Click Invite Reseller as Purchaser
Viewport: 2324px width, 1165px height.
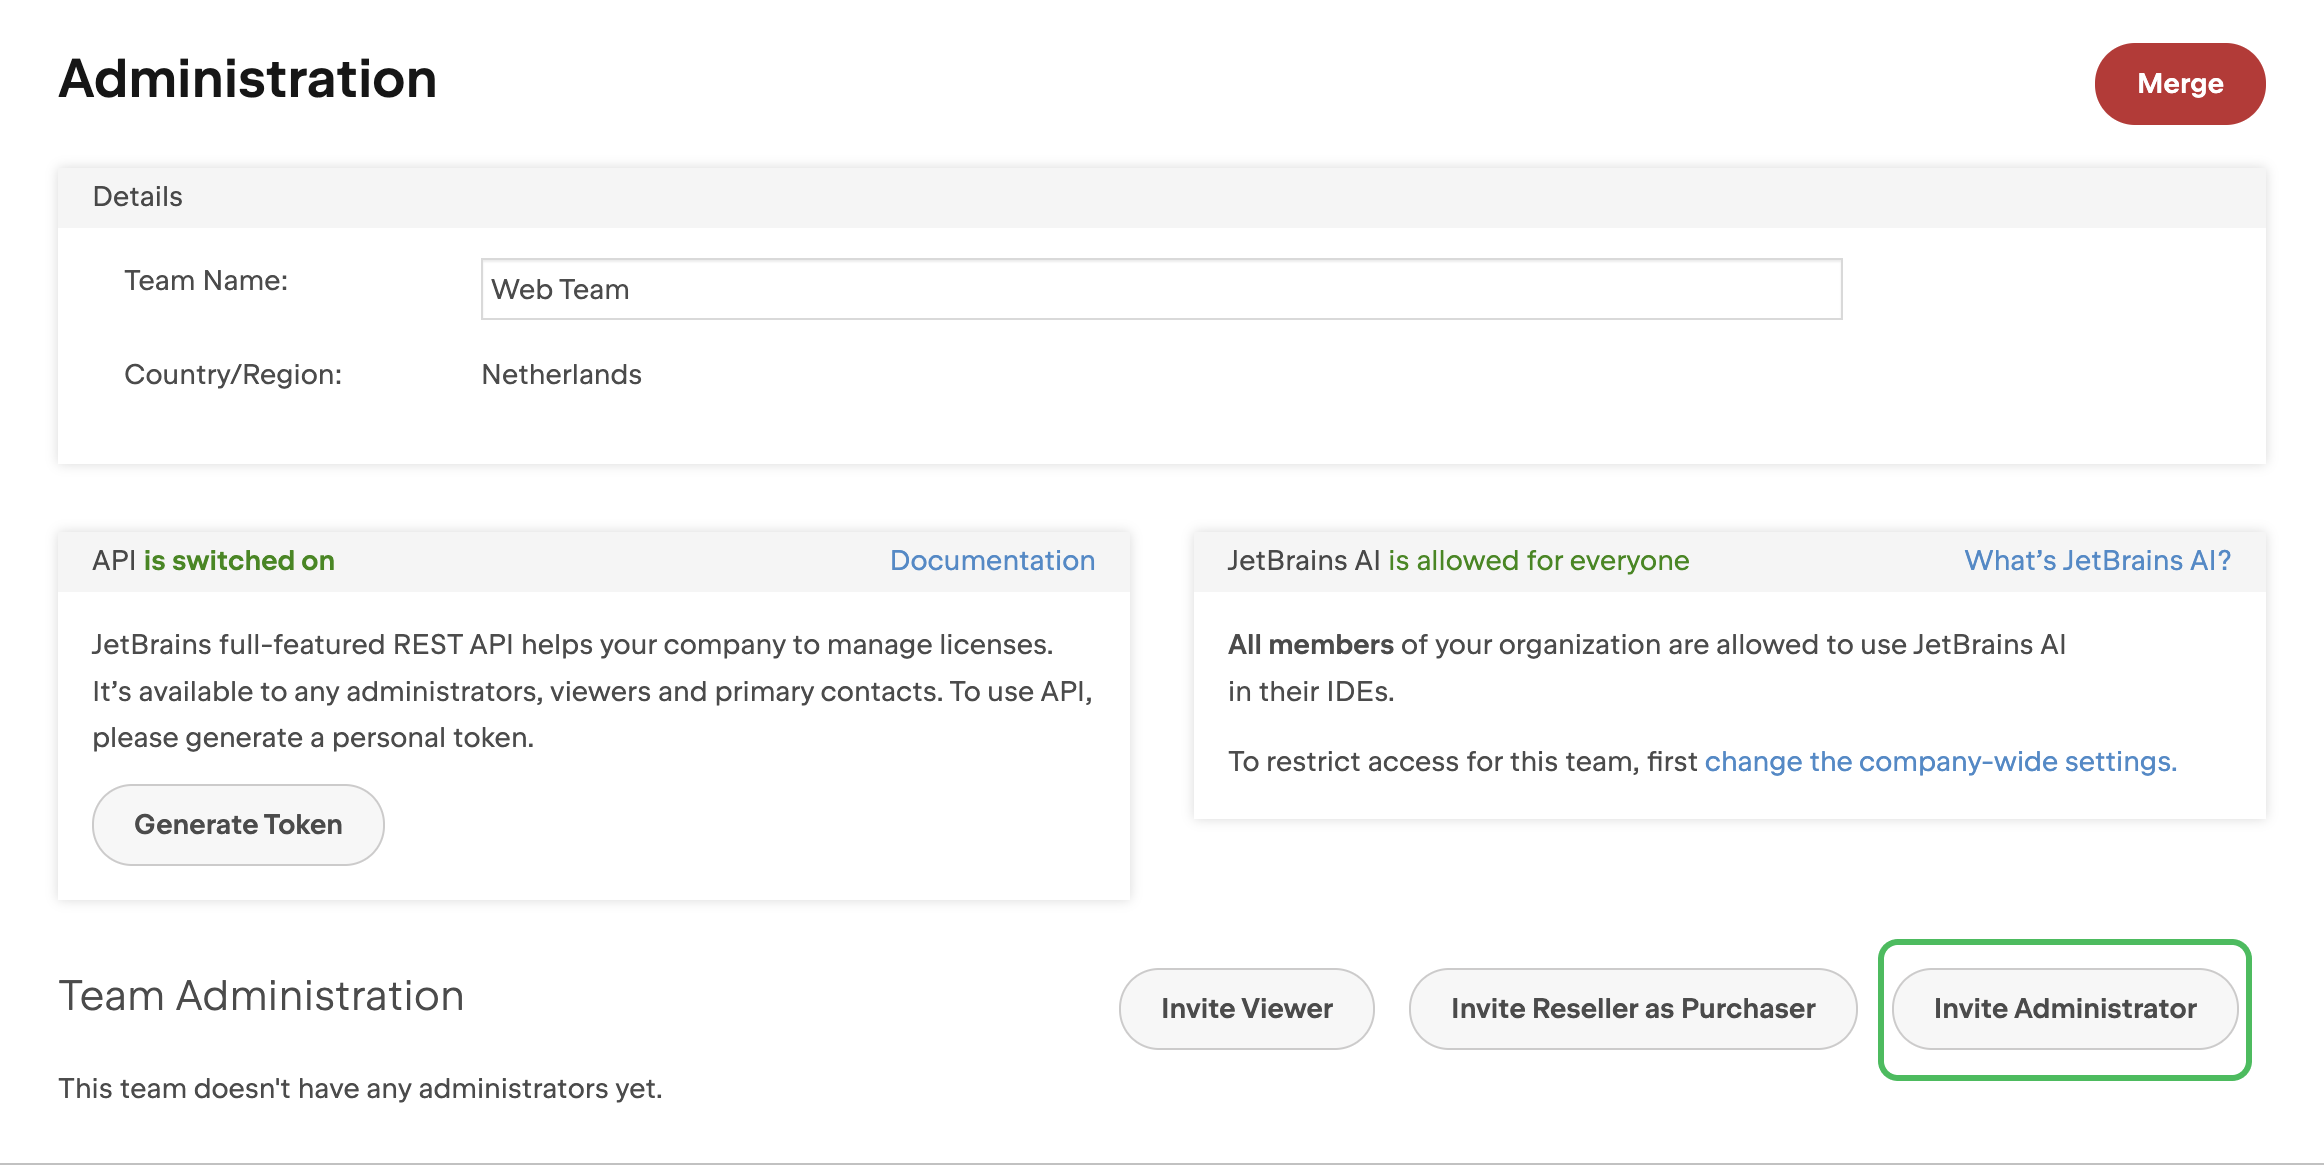coord(1633,1009)
